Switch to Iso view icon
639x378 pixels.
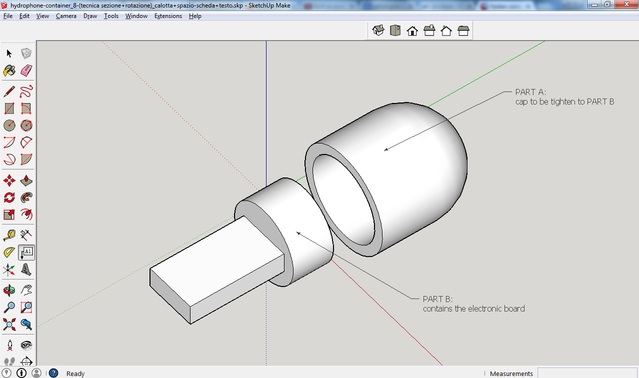point(378,30)
